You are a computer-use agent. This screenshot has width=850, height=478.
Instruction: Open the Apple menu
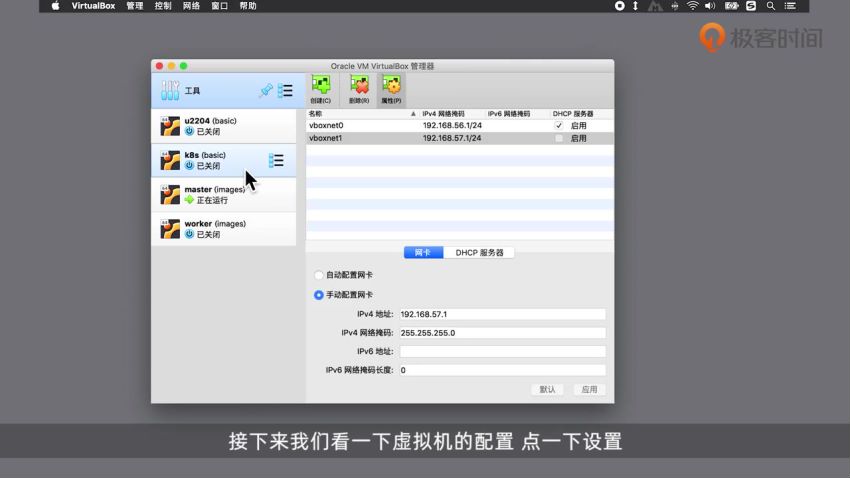pos(55,6)
